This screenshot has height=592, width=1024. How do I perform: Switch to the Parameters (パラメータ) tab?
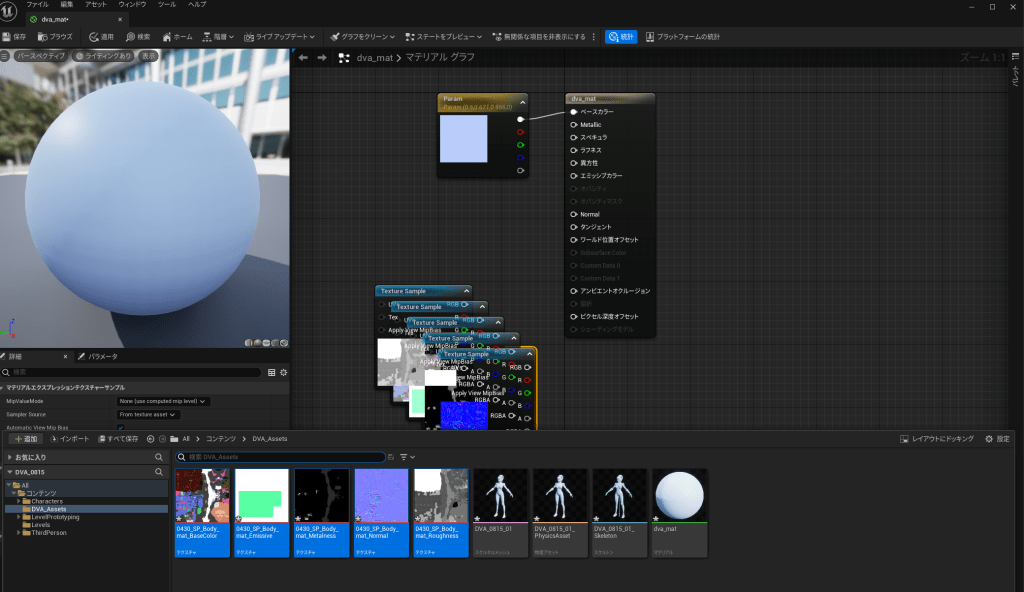(102, 356)
